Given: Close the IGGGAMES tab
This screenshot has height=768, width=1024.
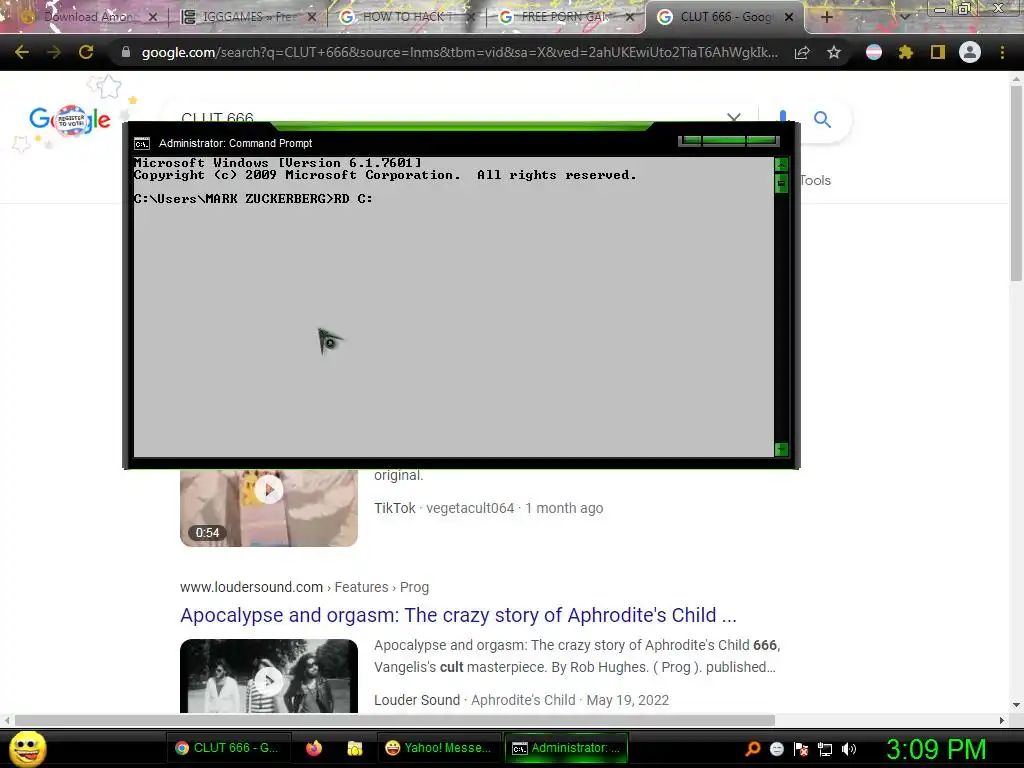Looking at the screenshot, I should click(312, 17).
